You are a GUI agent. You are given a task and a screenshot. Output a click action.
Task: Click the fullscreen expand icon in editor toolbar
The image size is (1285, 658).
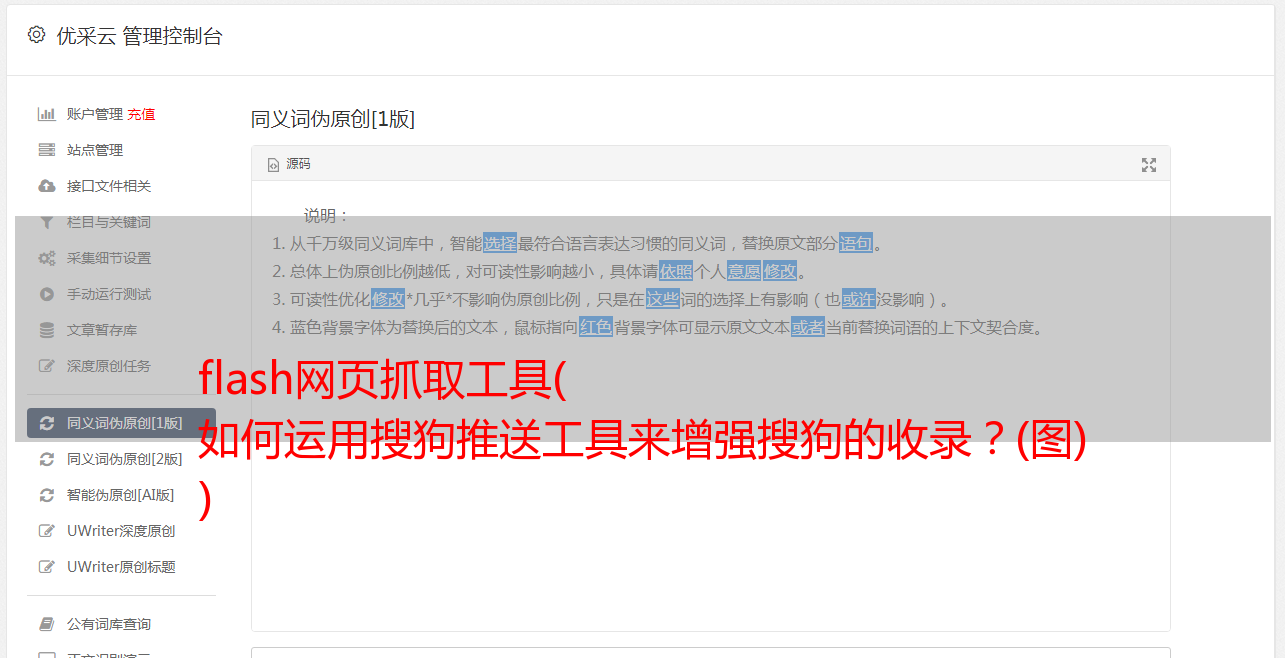(x=1149, y=165)
